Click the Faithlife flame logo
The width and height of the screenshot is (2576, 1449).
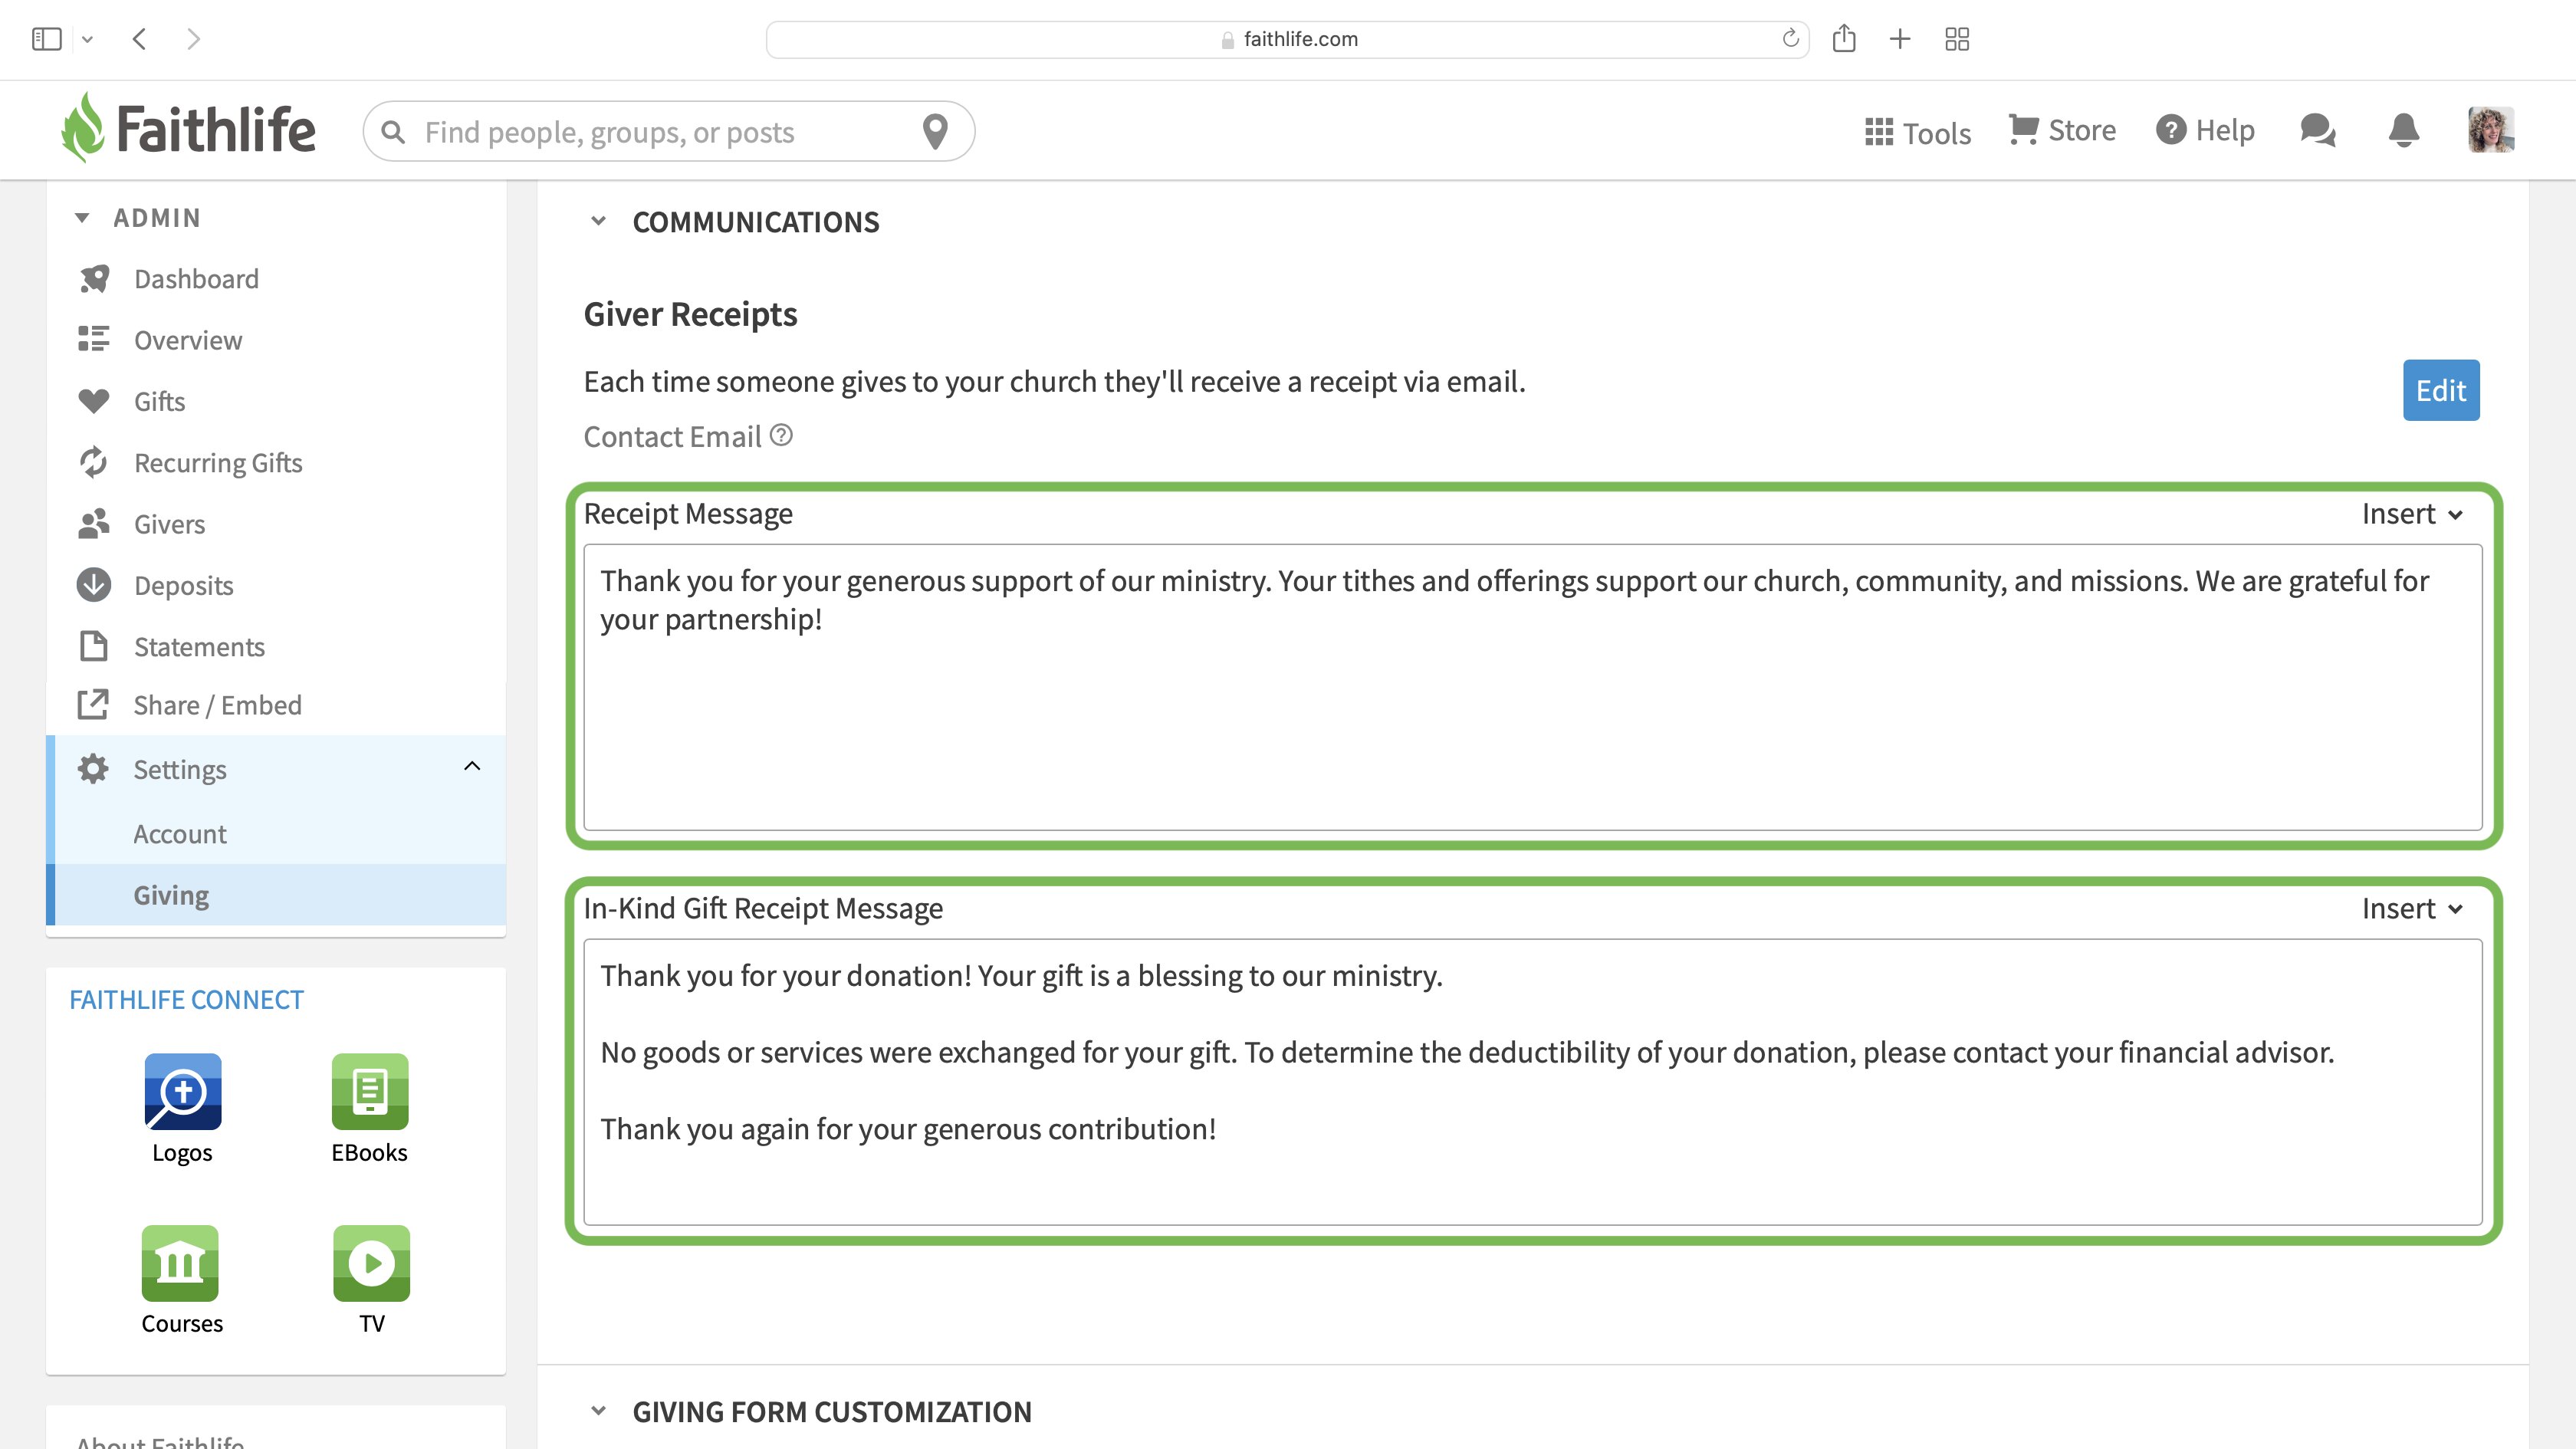pos(83,127)
